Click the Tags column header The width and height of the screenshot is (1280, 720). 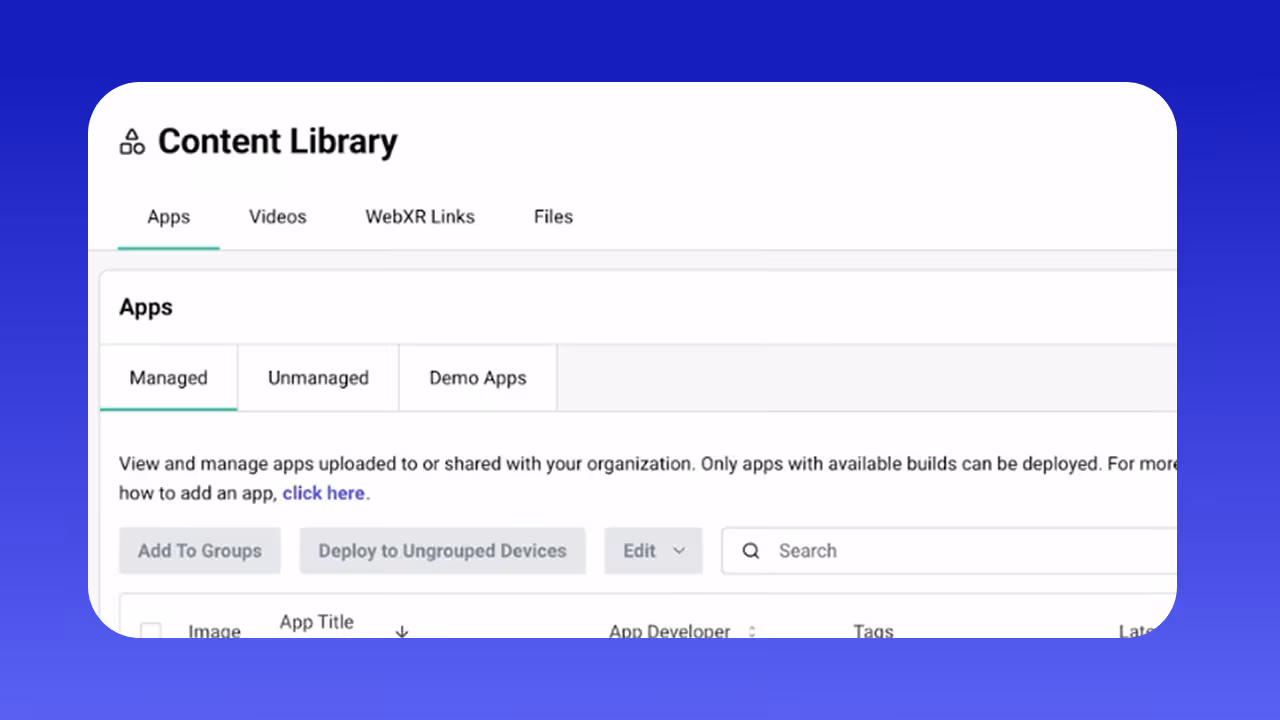tap(873, 631)
